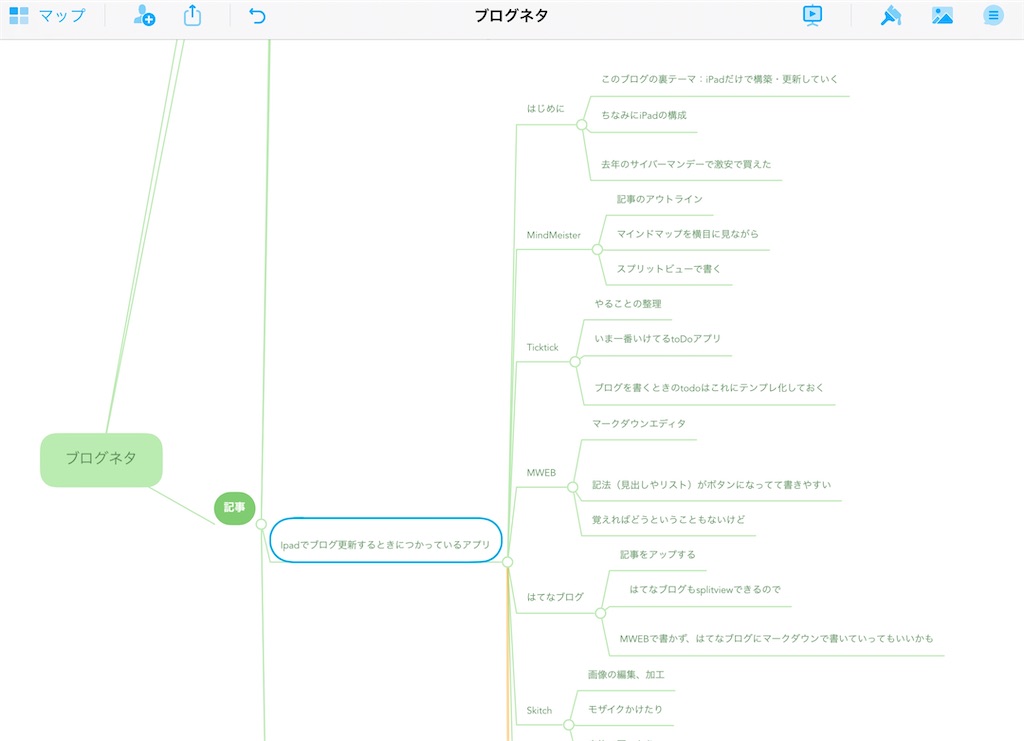Open the map grid icon in toolbar
The height and width of the screenshot is (741, 1024).
[19, 16]
